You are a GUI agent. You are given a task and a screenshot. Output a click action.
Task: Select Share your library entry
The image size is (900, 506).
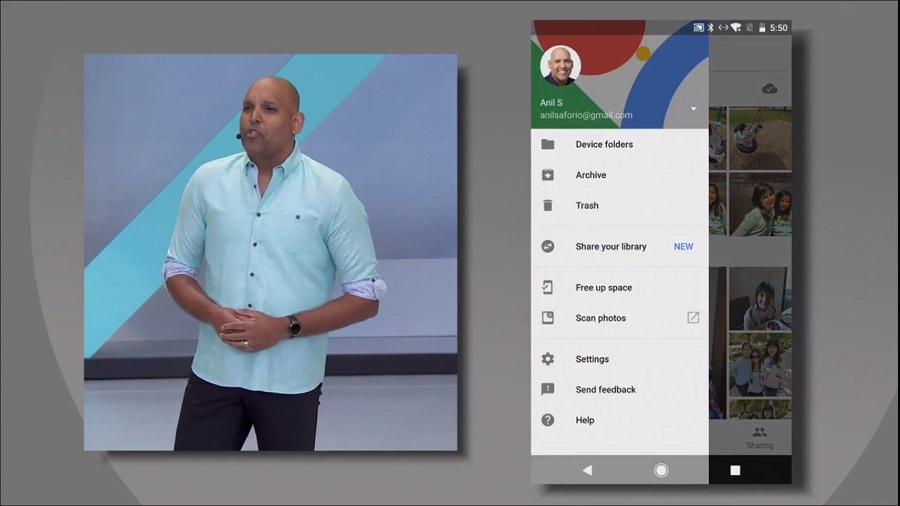[619, 246]
